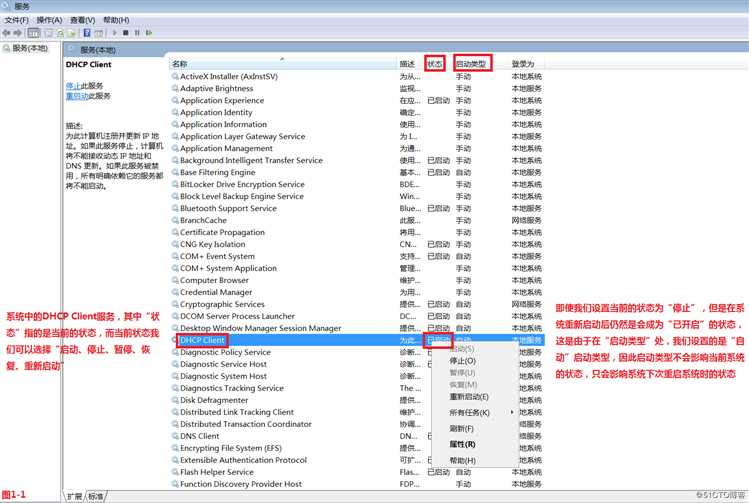
Task: Open the blue Help toolbar icon
Action: [x=87, y=33]
